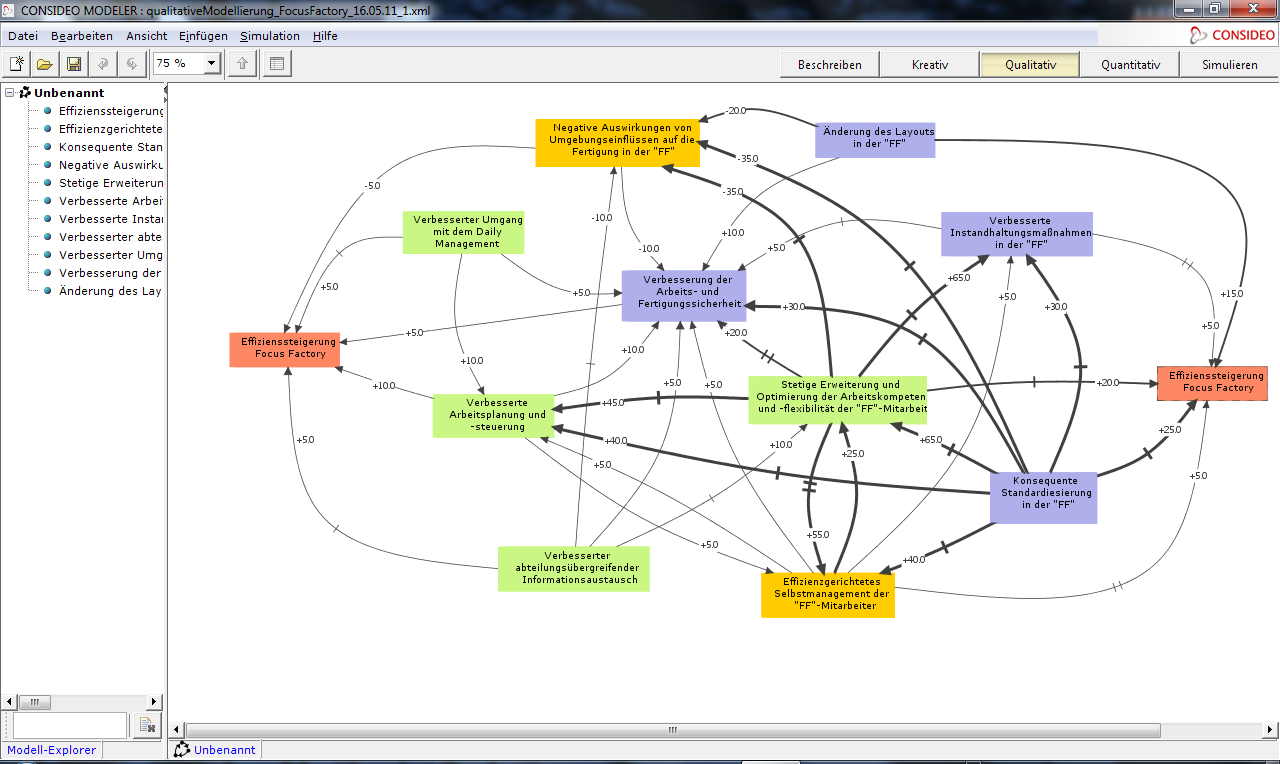
Task: Click the open folder icon in toolbar
Action: [45, 64]
